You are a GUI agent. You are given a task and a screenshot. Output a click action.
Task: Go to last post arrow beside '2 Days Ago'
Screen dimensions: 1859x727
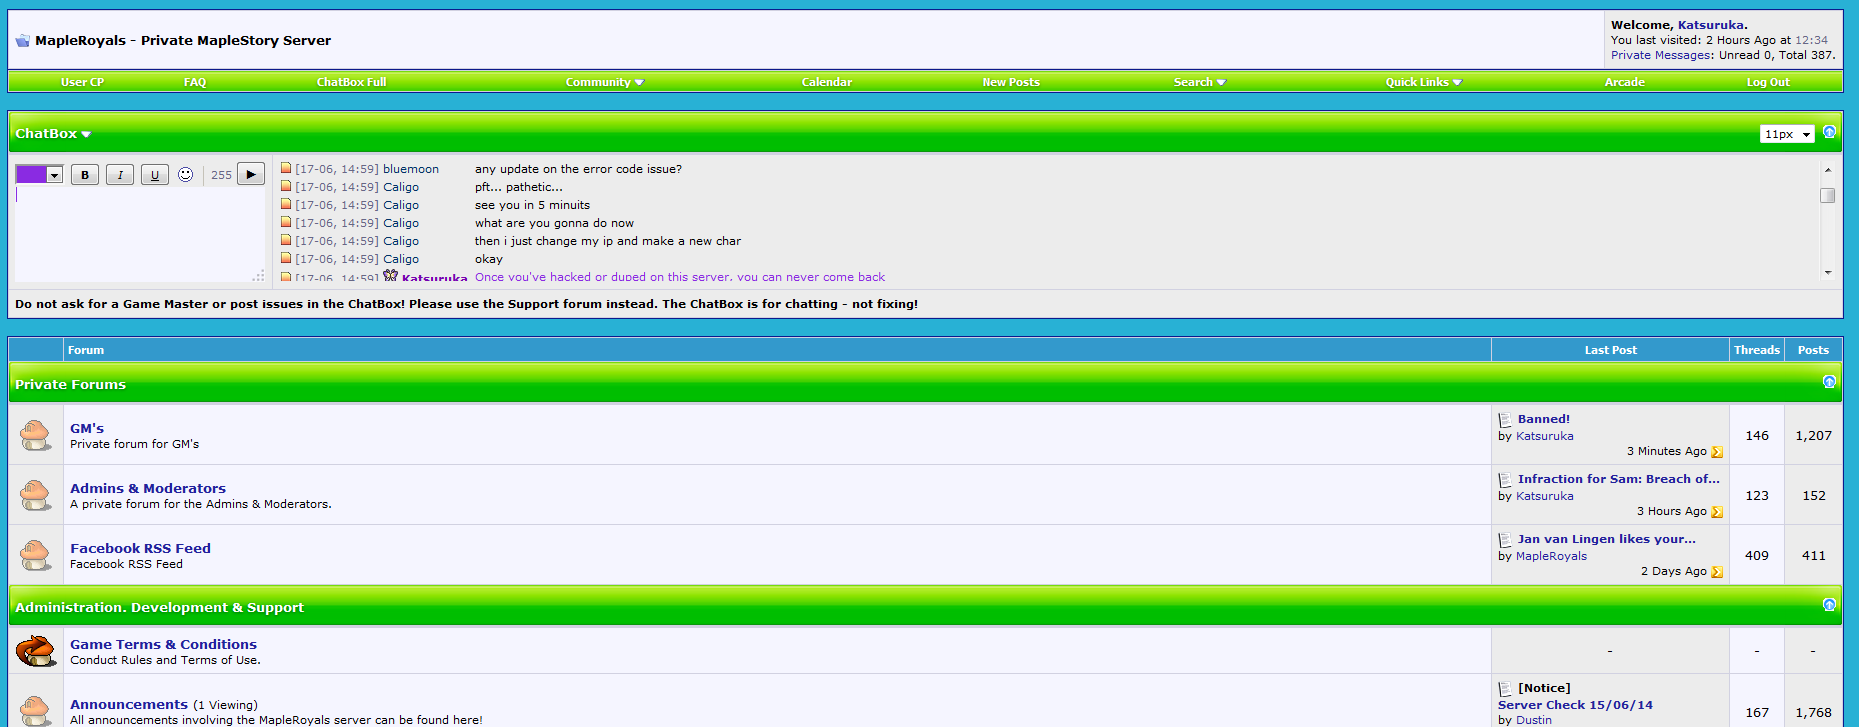(x=1717, y=572)
